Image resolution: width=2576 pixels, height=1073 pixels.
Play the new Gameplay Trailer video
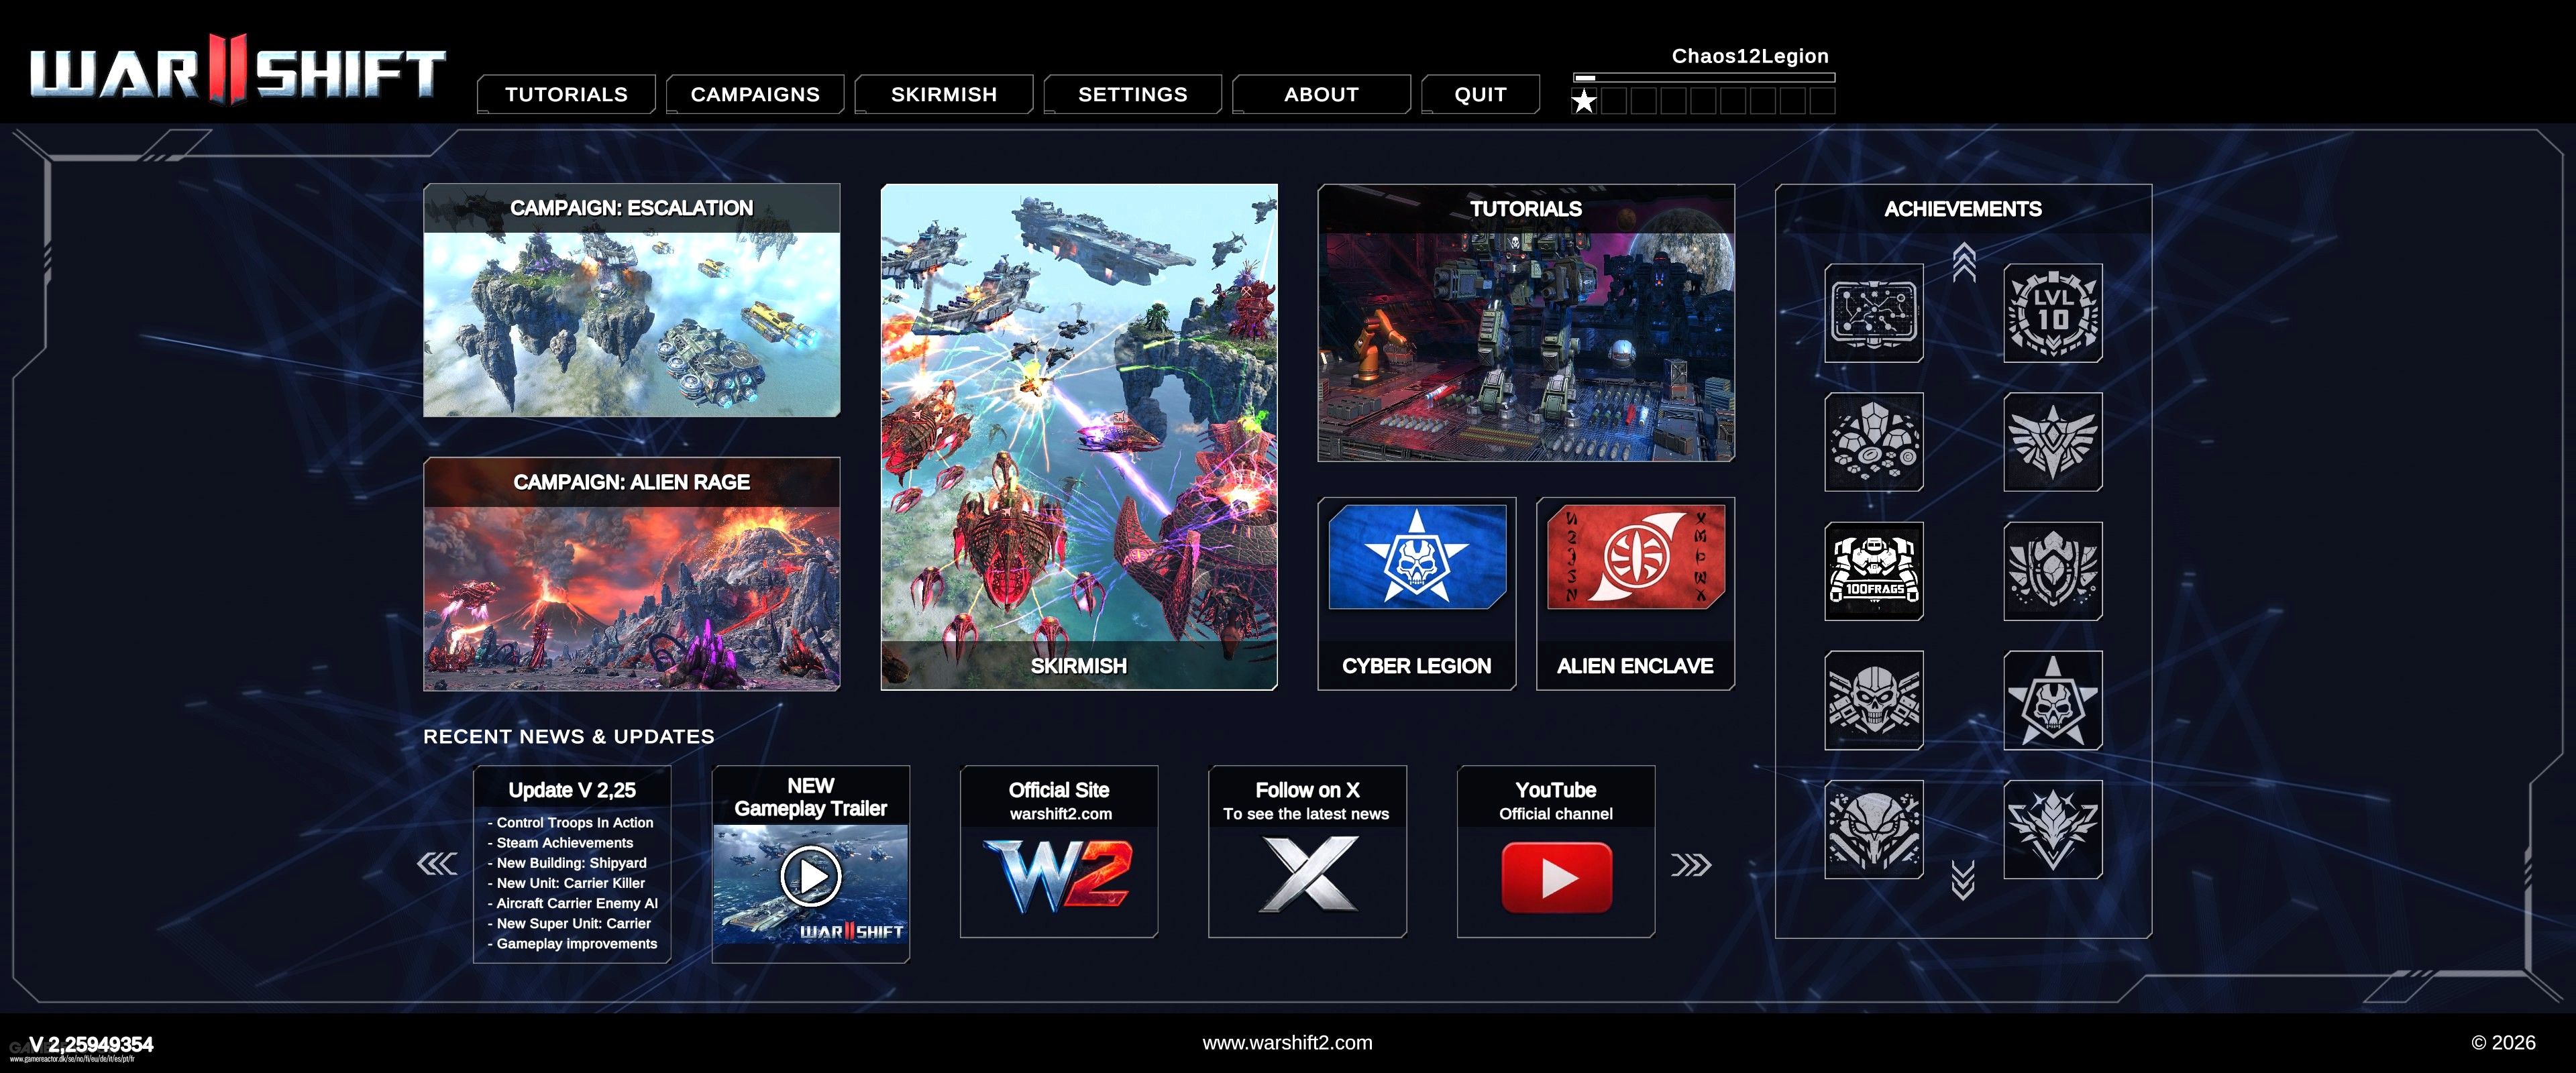810,876
